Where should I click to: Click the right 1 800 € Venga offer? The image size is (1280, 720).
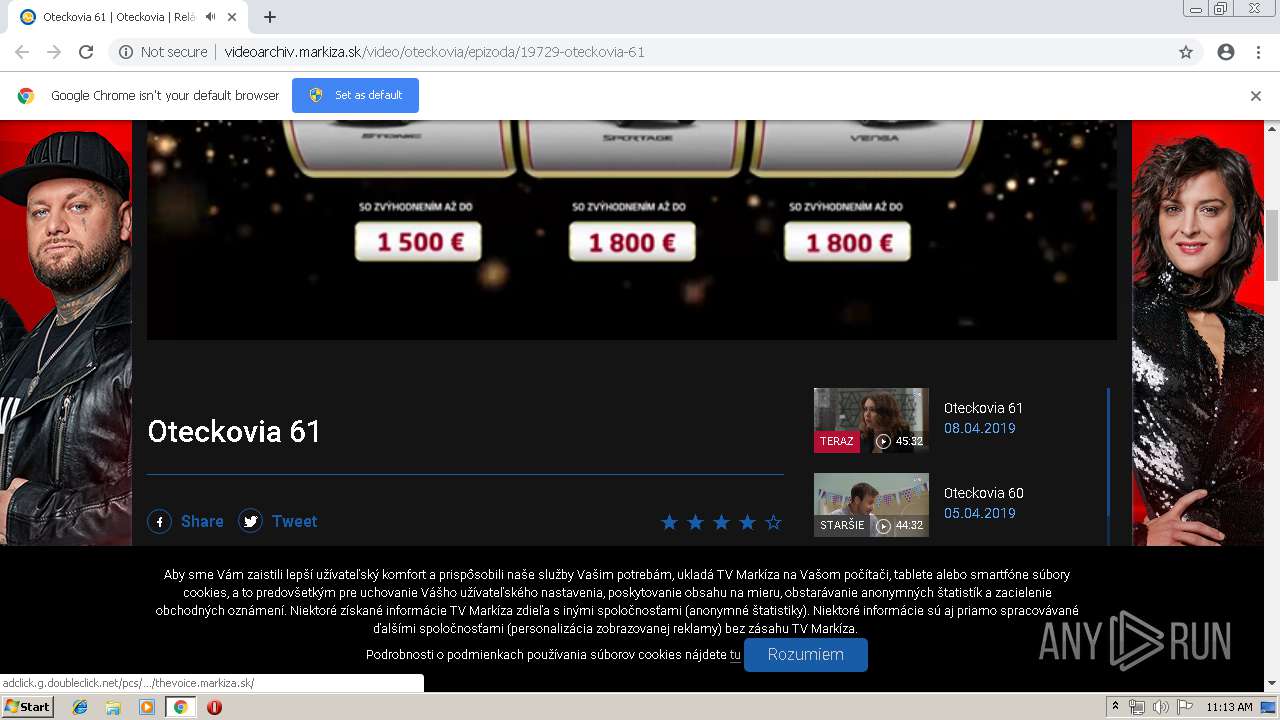[x=847, y=242]
